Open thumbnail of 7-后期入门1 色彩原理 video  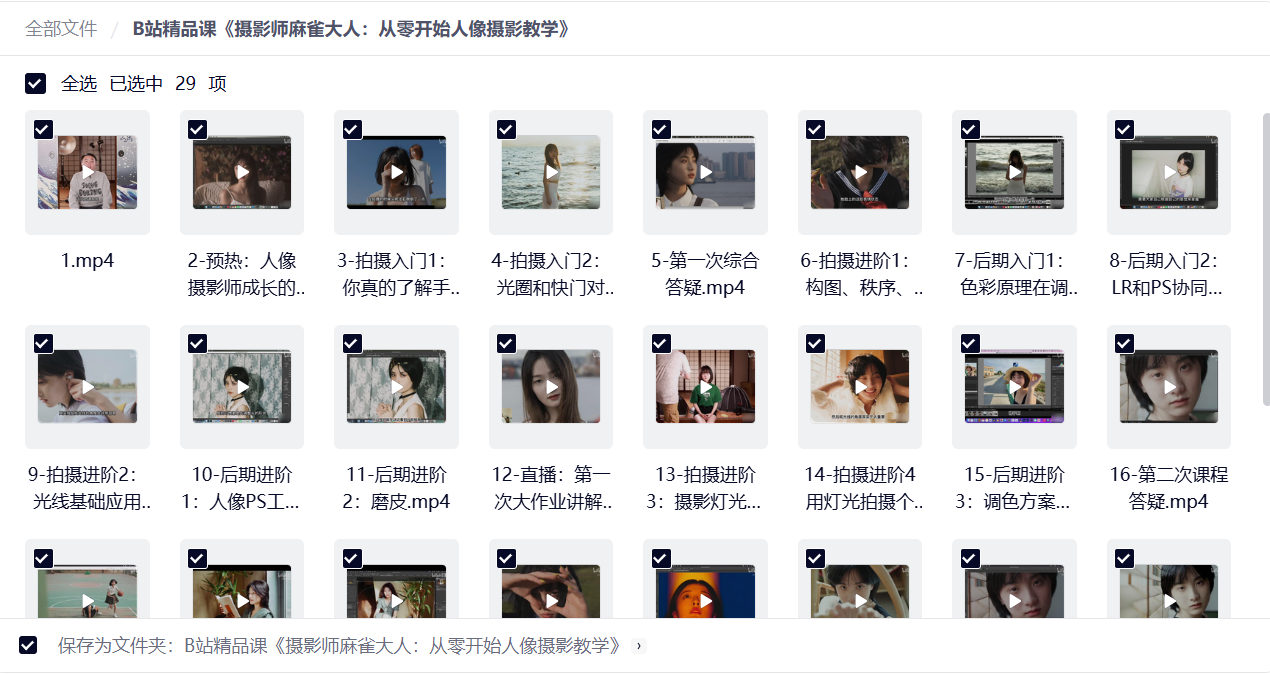[x=1015, y=172]
